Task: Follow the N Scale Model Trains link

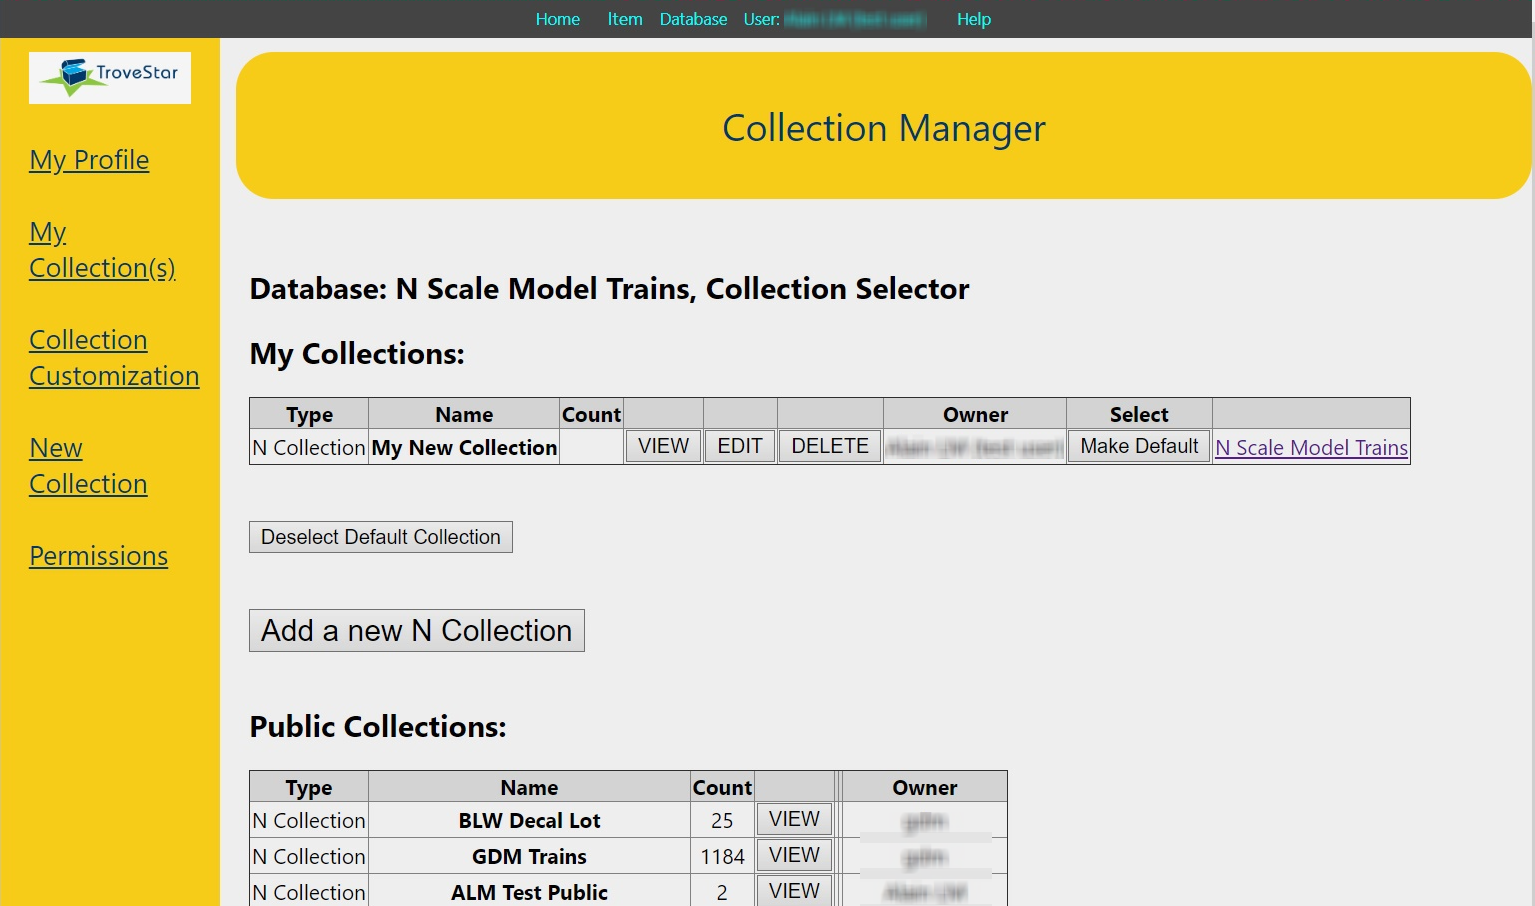Action: [x=1311, y=448]
